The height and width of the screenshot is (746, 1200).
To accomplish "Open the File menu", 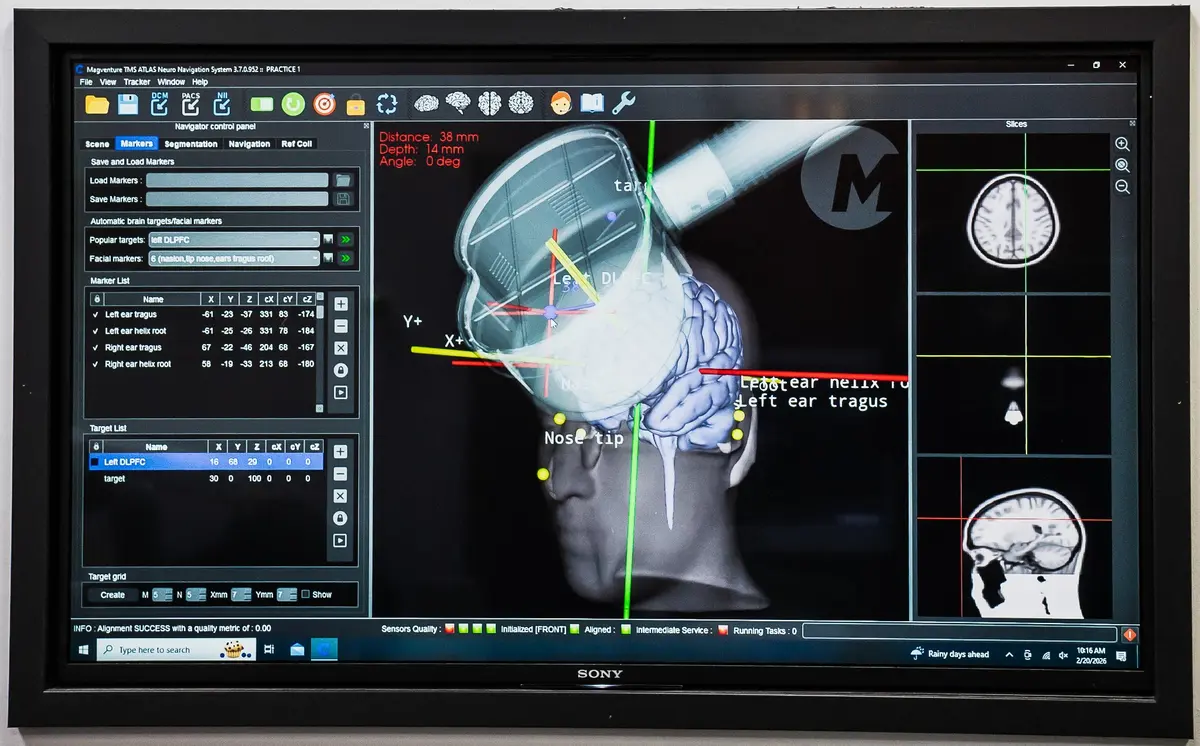I will pyautogui.click(x=86, y=82).
